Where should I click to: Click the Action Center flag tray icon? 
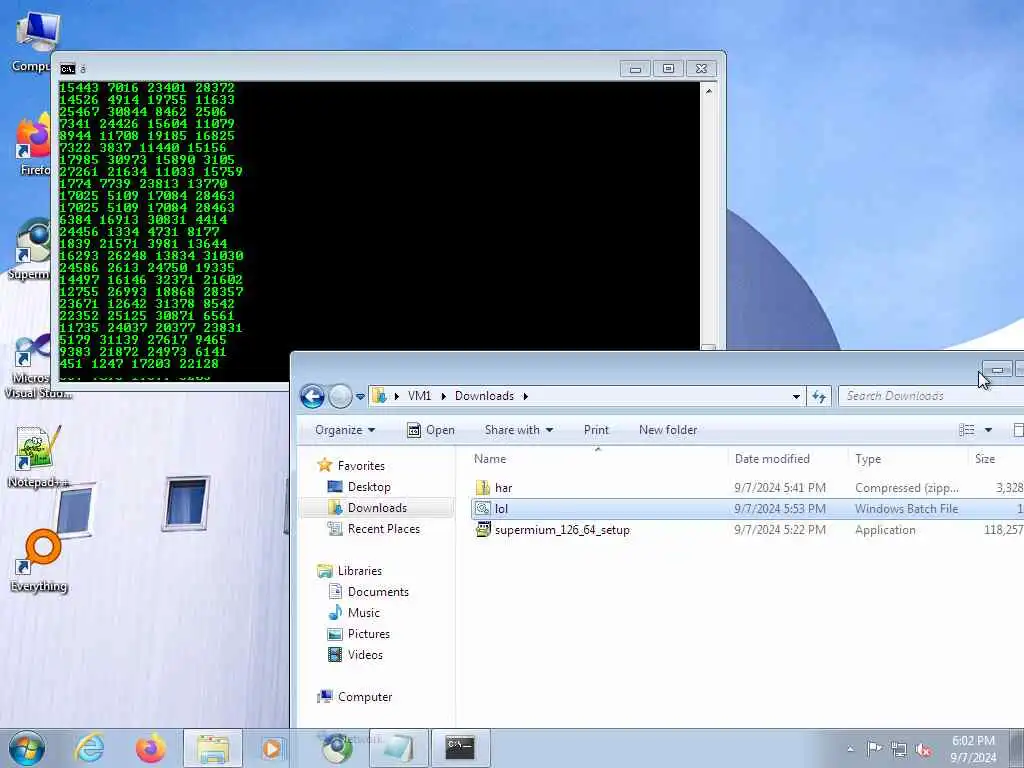[874, 748]
